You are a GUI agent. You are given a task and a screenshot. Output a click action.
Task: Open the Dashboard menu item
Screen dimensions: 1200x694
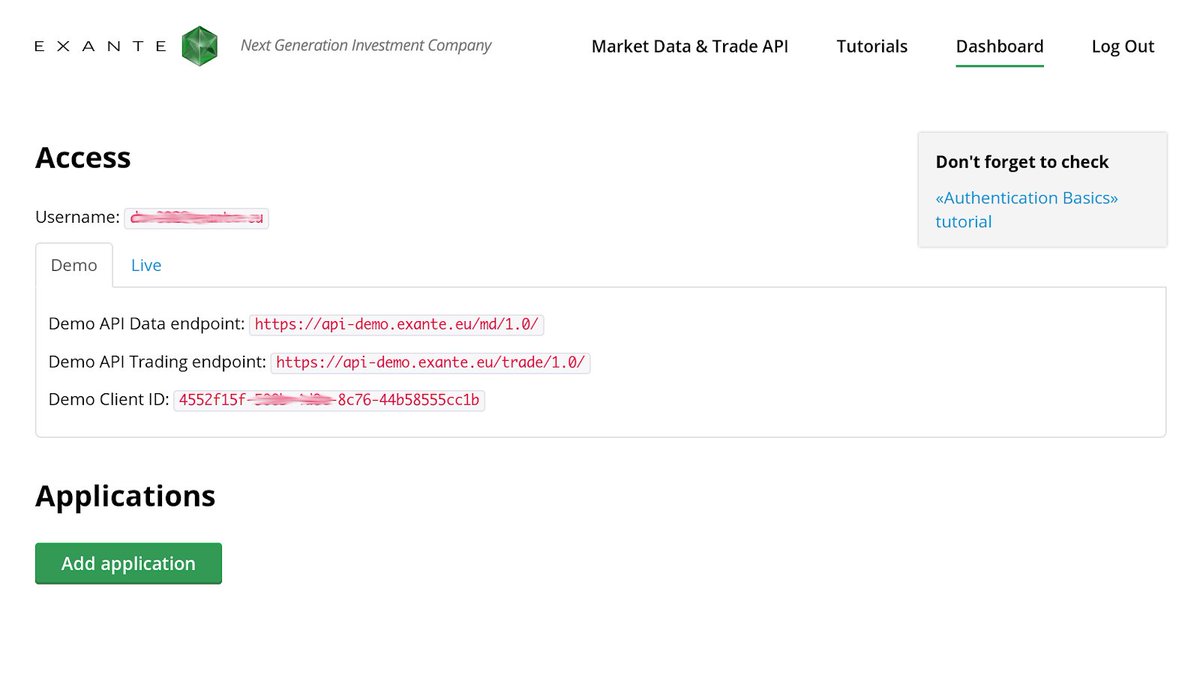(x=999, y=46)
